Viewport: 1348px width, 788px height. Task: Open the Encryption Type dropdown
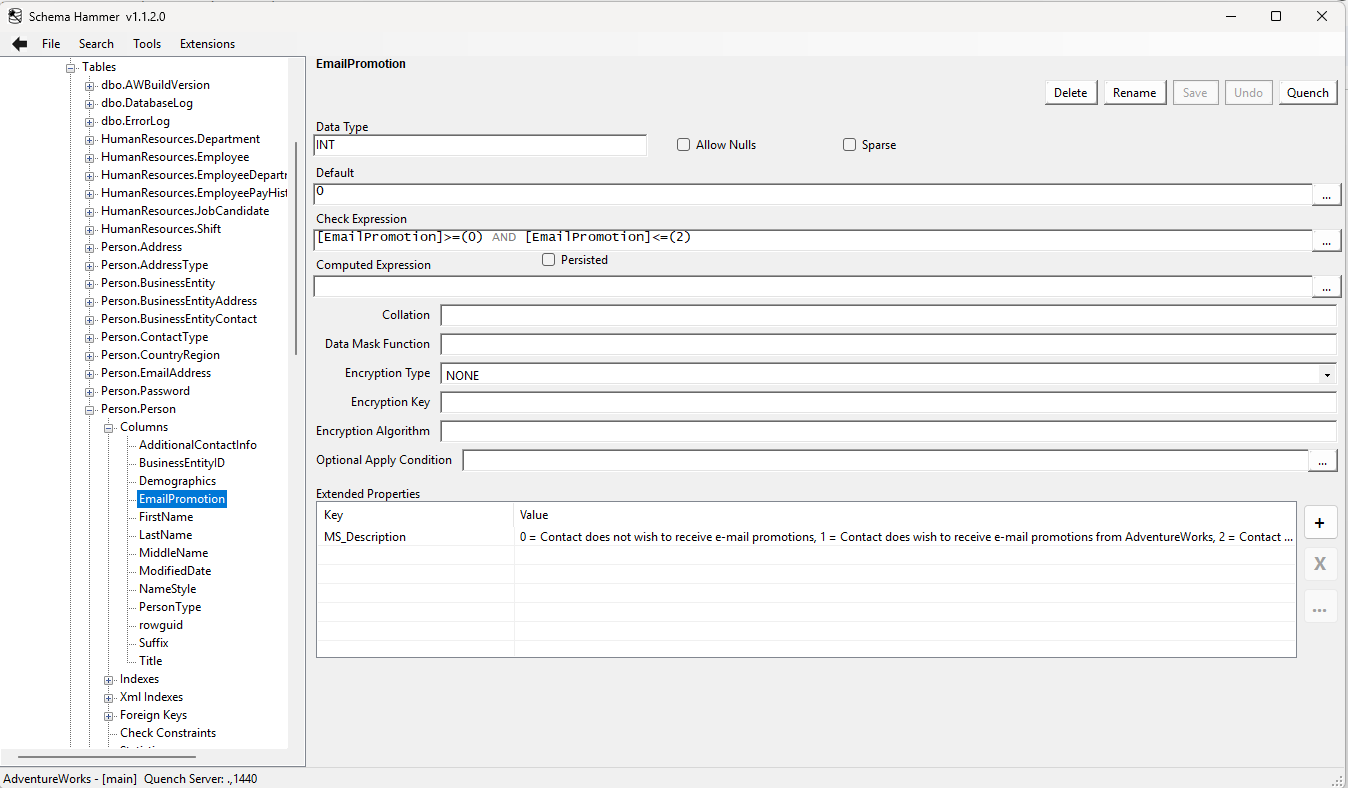1327,374
